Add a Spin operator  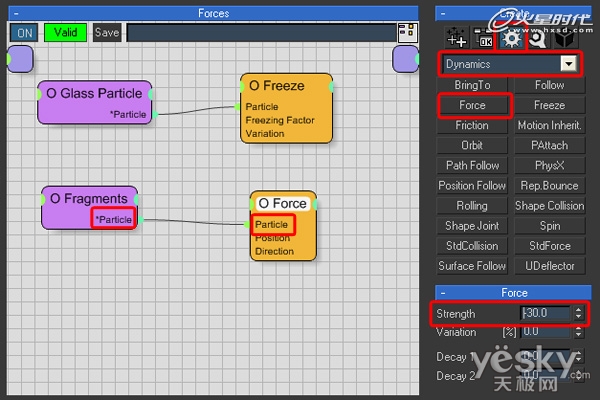(549, 226)
